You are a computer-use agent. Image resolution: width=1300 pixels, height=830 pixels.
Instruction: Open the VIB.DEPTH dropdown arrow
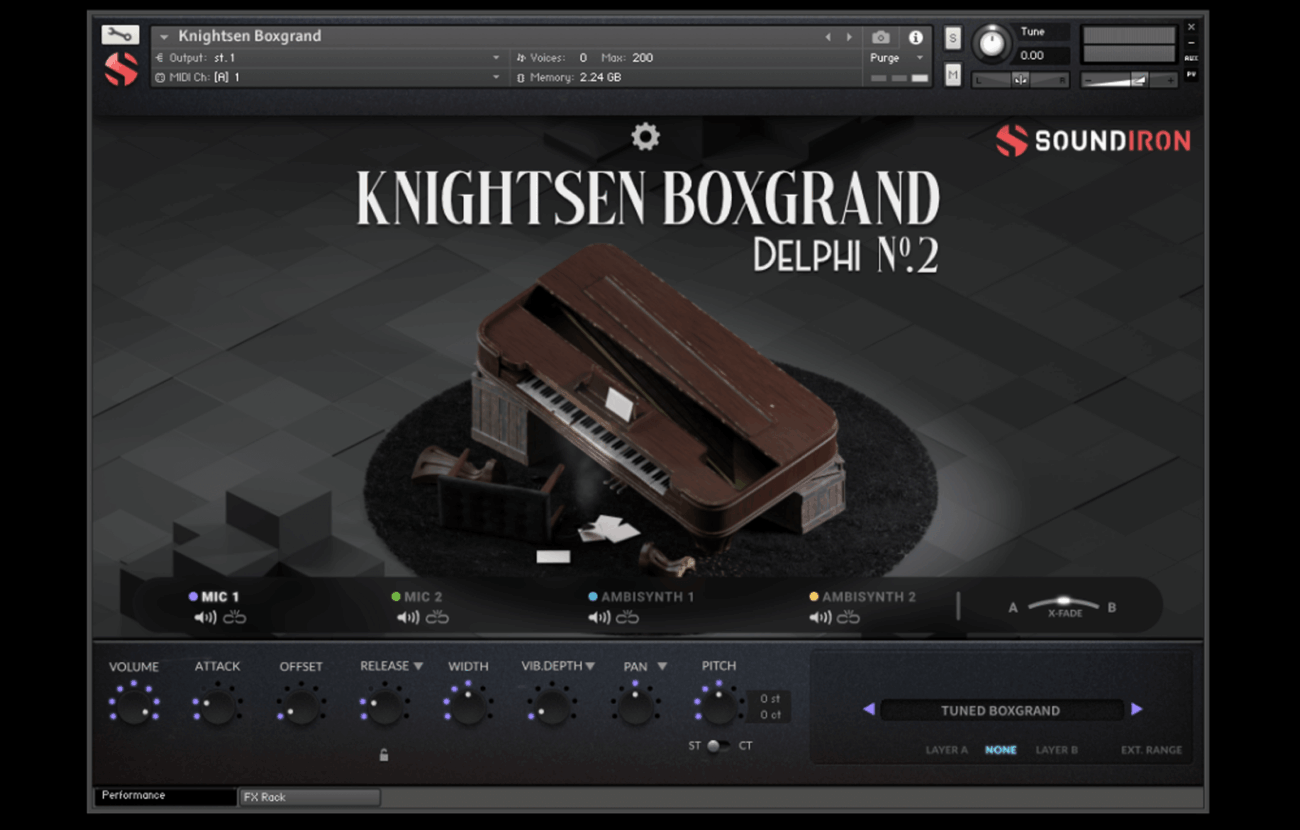[590, 666]
